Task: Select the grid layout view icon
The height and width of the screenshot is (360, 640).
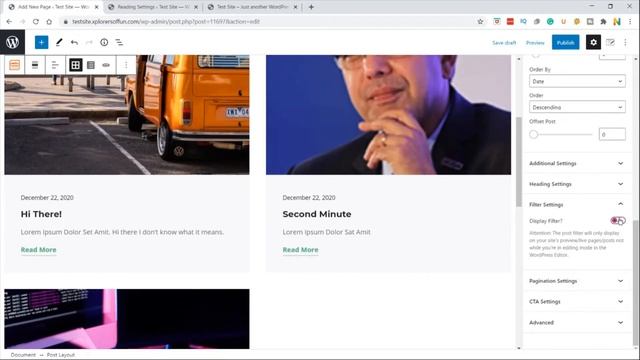Action: [76, 65]
